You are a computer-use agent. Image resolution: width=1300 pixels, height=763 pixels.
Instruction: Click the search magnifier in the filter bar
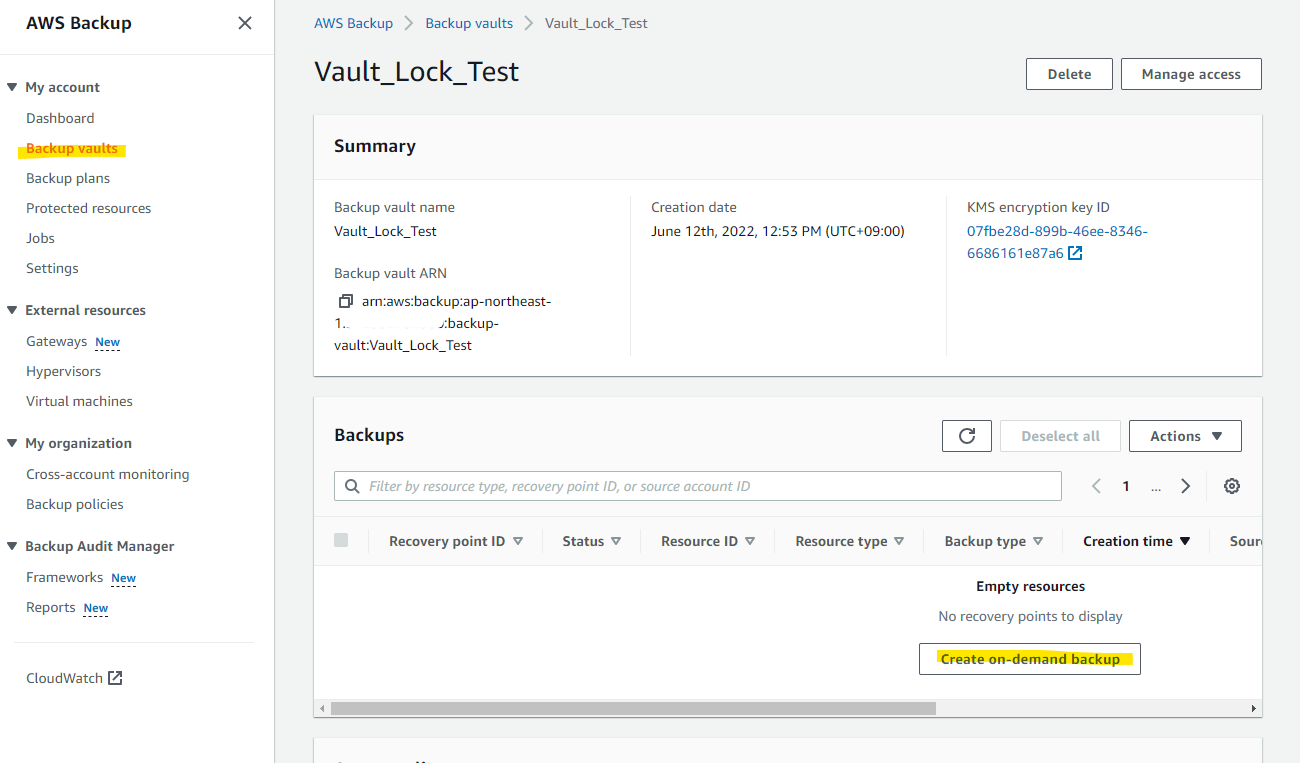click(352, 485)
